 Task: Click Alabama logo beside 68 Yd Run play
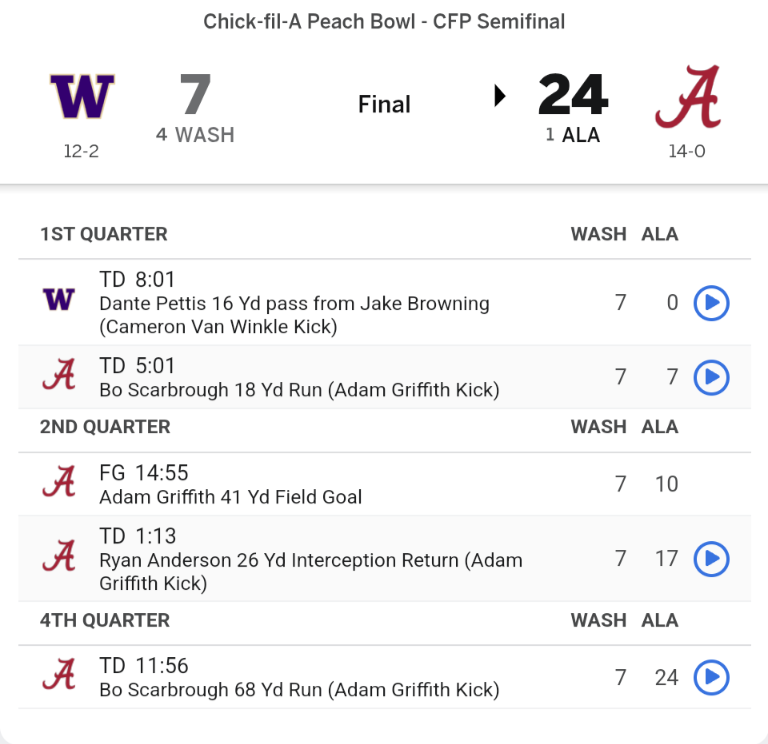(x=59, y=677)
